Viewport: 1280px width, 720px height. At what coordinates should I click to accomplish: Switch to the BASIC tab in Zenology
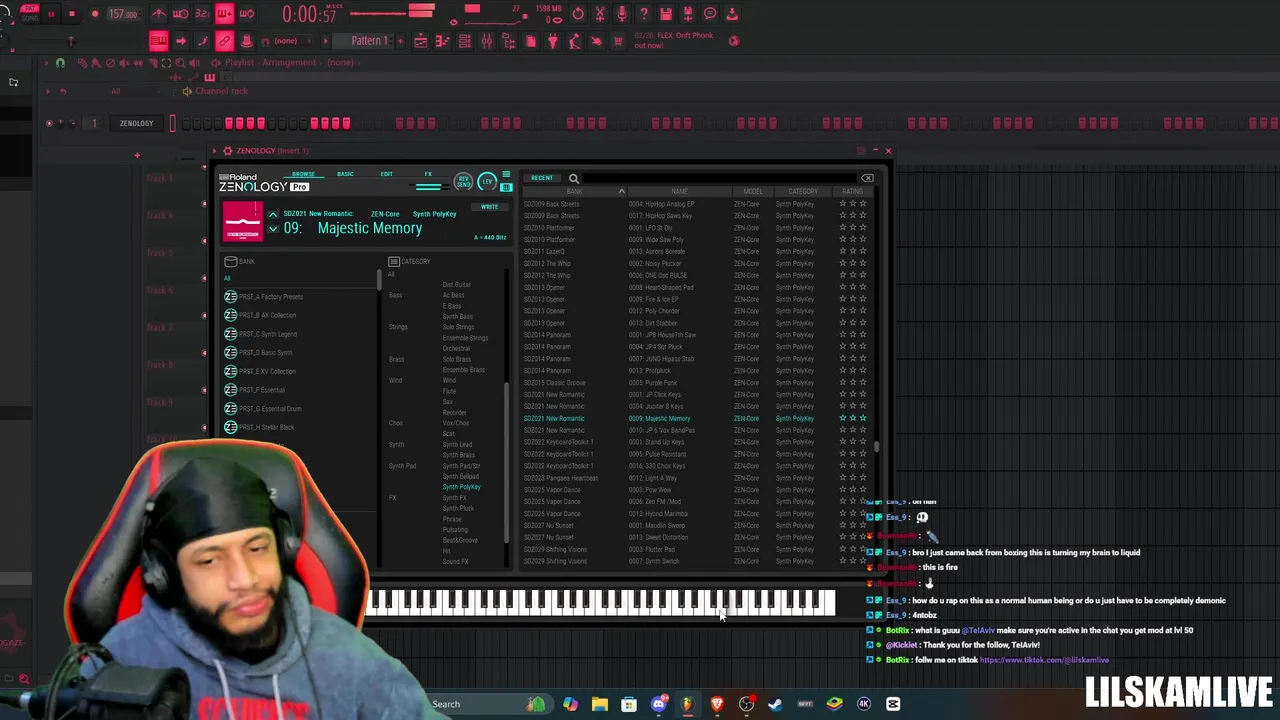pyautogui.click(x=345, y=174)
